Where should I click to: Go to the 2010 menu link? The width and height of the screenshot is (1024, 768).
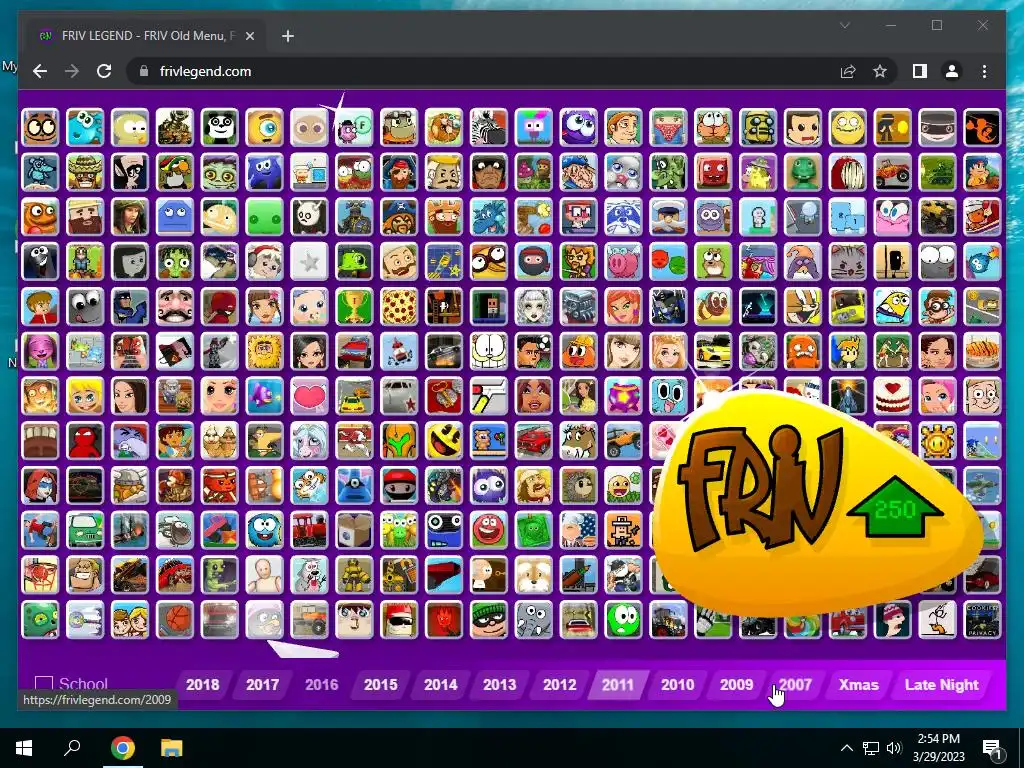pyautogui.click(x=677, y=684)
